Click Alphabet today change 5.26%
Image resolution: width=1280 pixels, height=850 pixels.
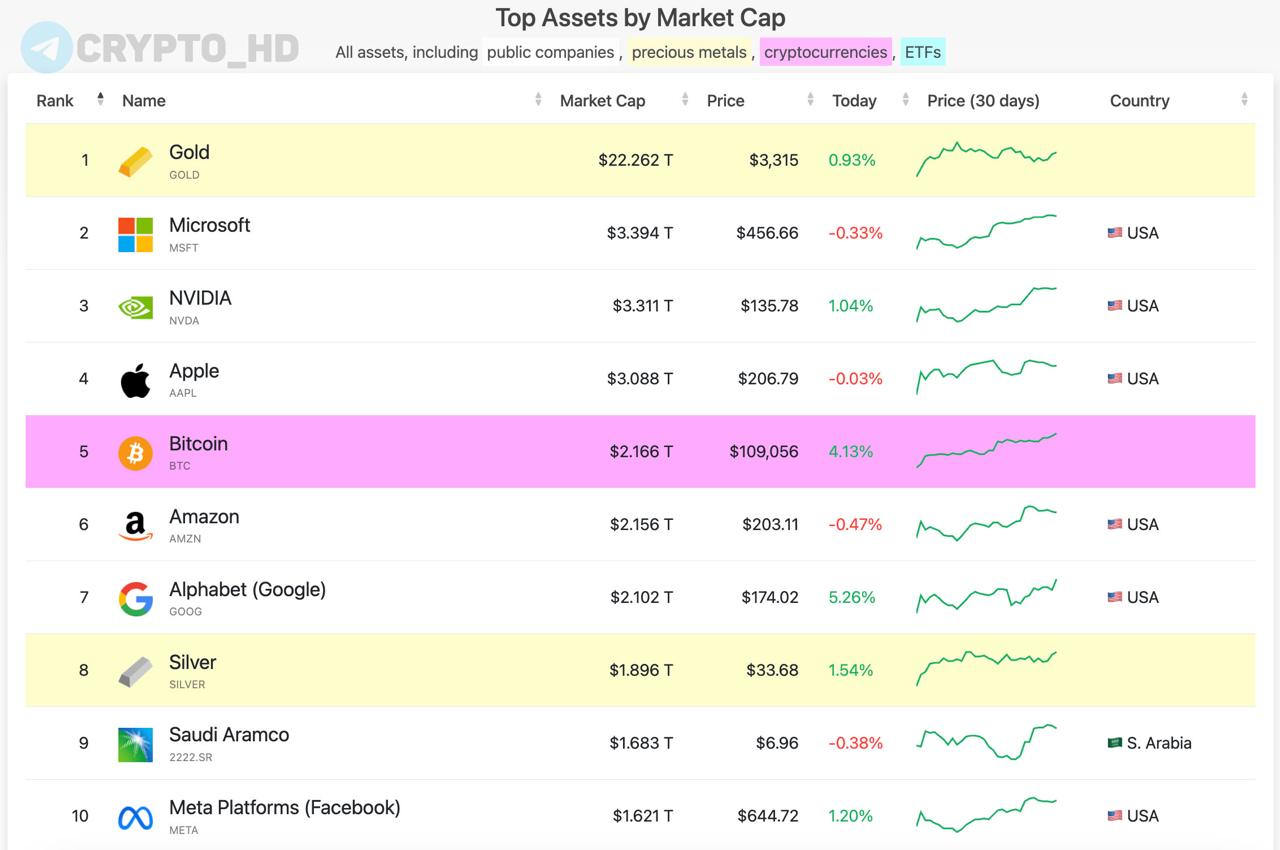coord(852,598)
